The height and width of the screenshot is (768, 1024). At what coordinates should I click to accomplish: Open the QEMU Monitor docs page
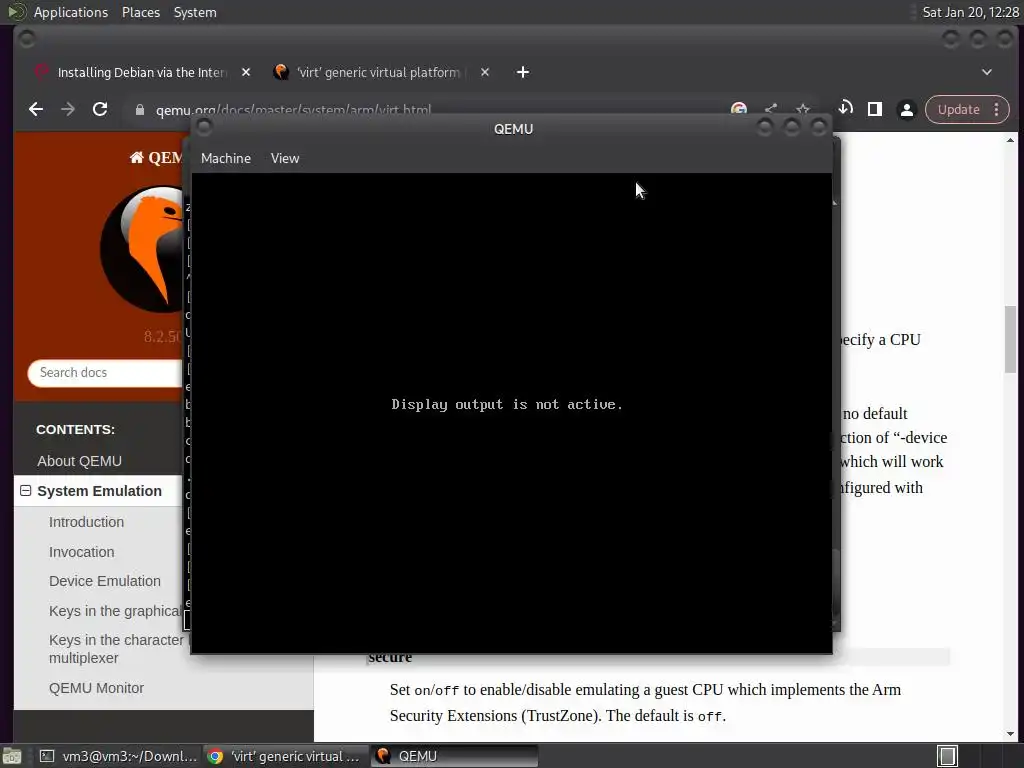(96, 688)
